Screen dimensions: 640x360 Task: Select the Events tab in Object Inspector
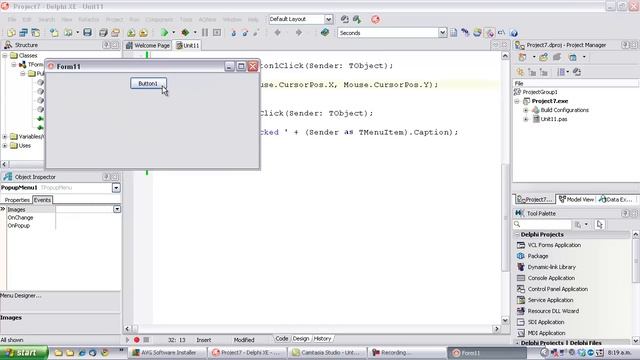click(42, 200)
